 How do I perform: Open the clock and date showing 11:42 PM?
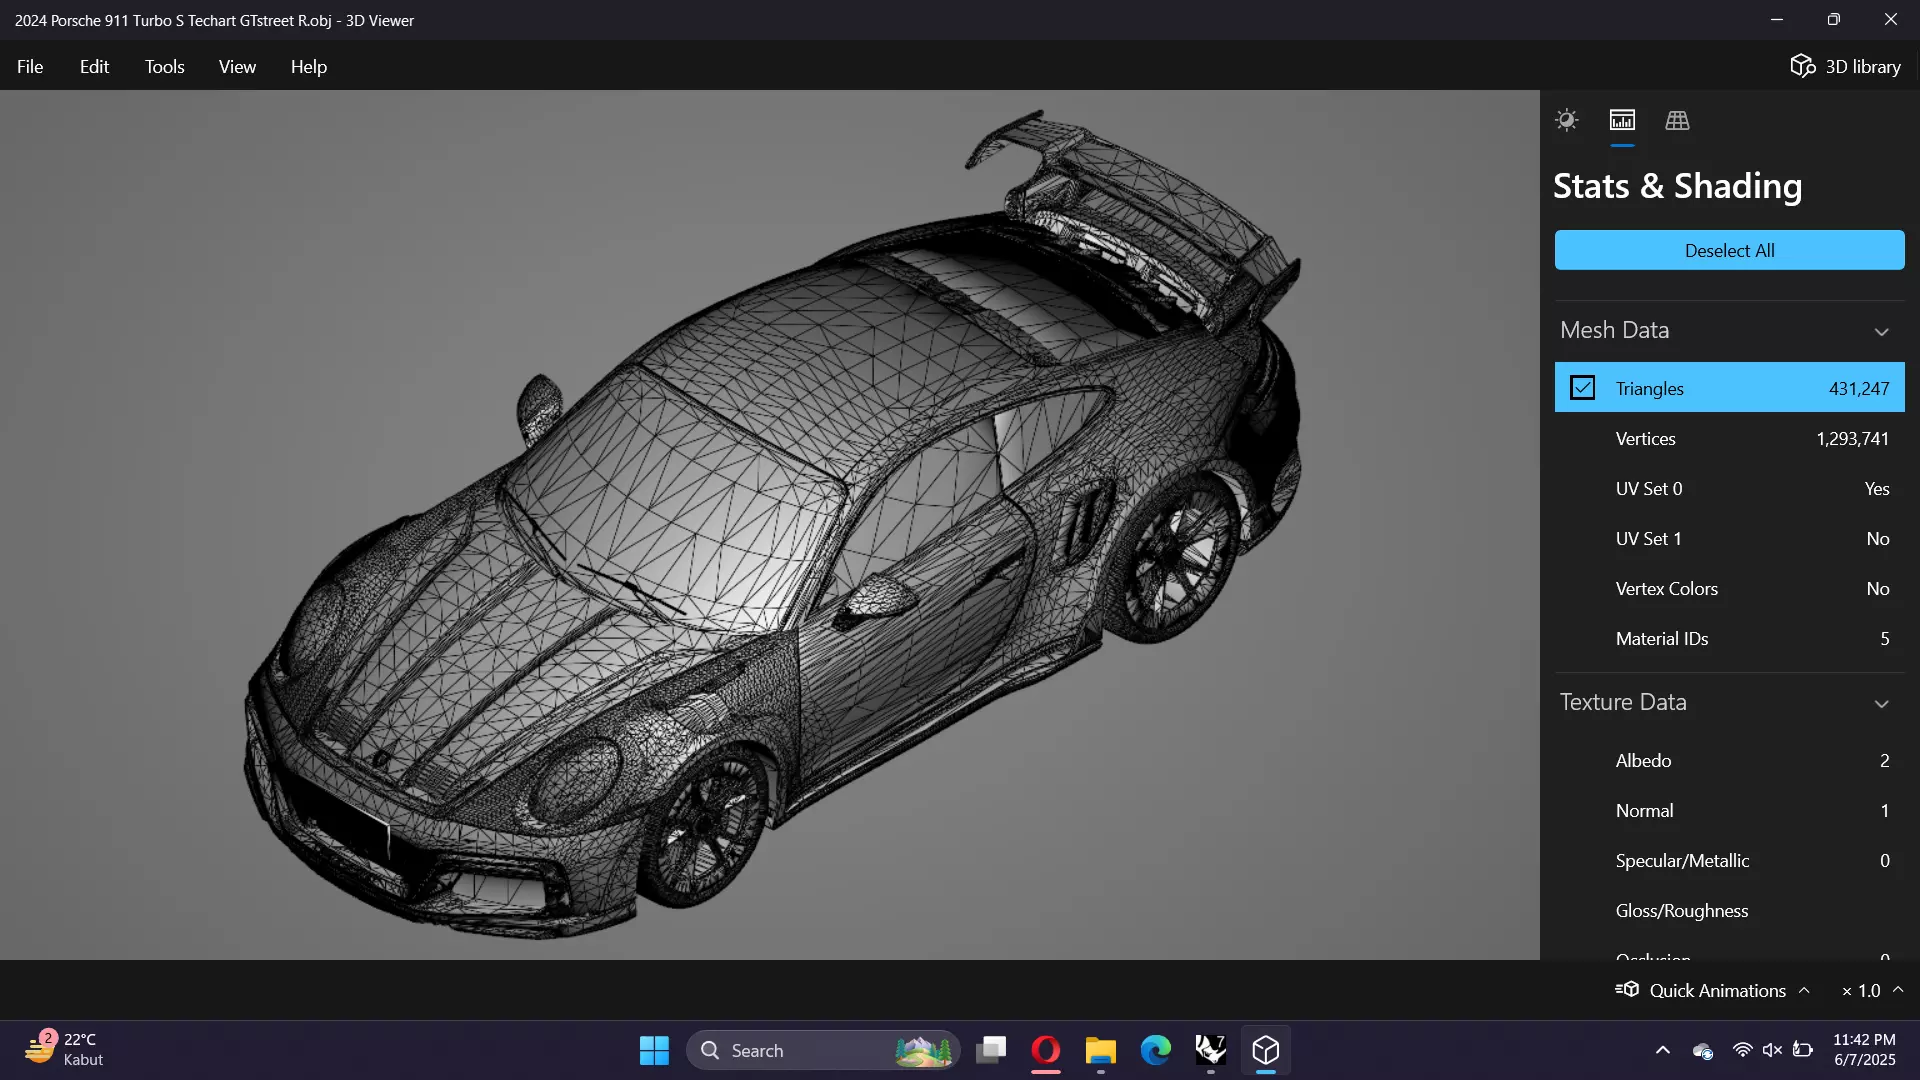pos(1864,1050)
